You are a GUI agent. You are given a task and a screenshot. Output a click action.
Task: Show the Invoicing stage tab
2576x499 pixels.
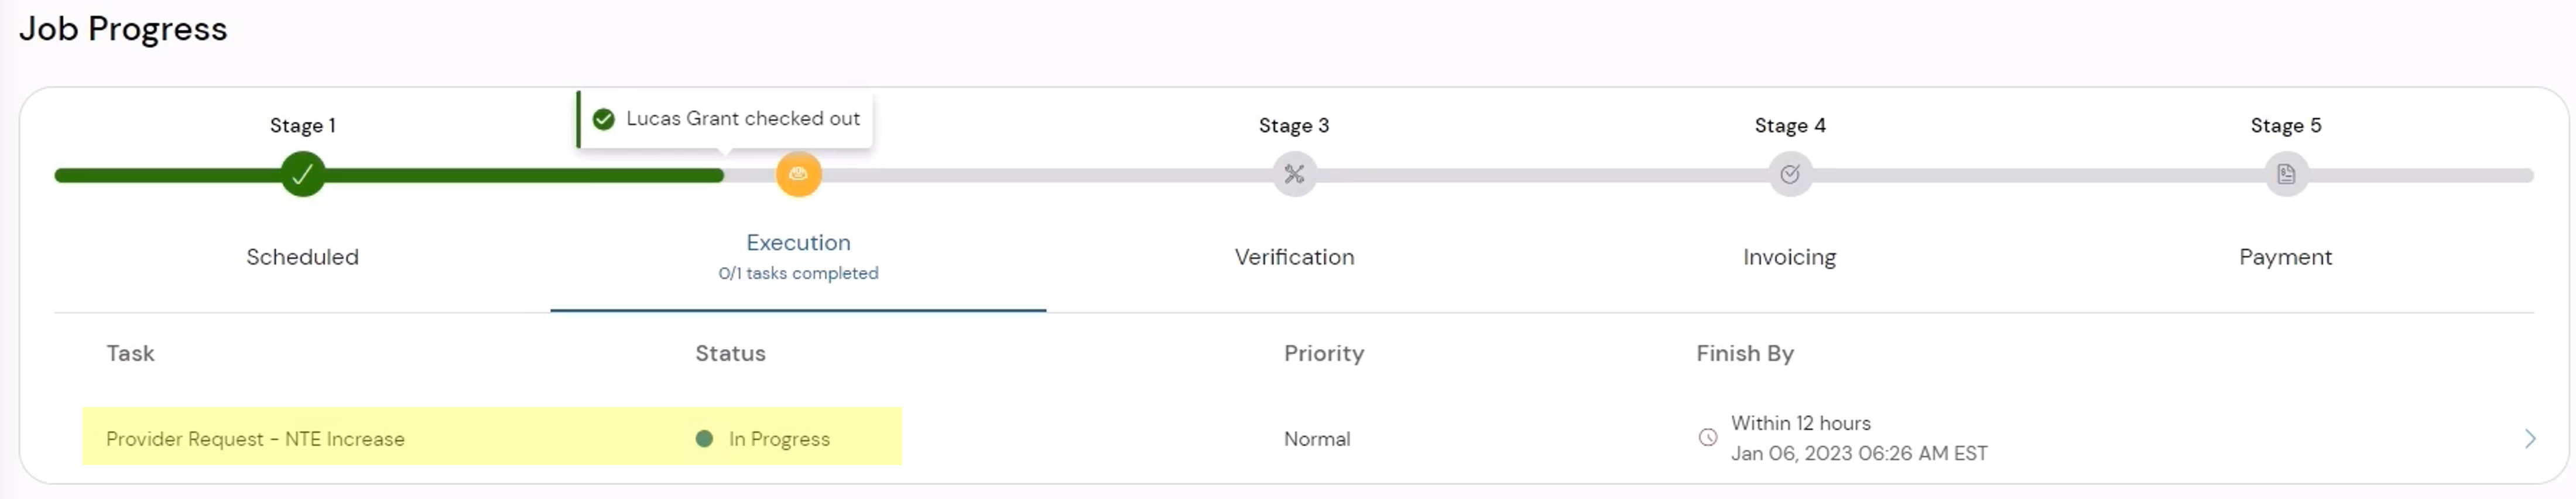[x=1789, y=257]
